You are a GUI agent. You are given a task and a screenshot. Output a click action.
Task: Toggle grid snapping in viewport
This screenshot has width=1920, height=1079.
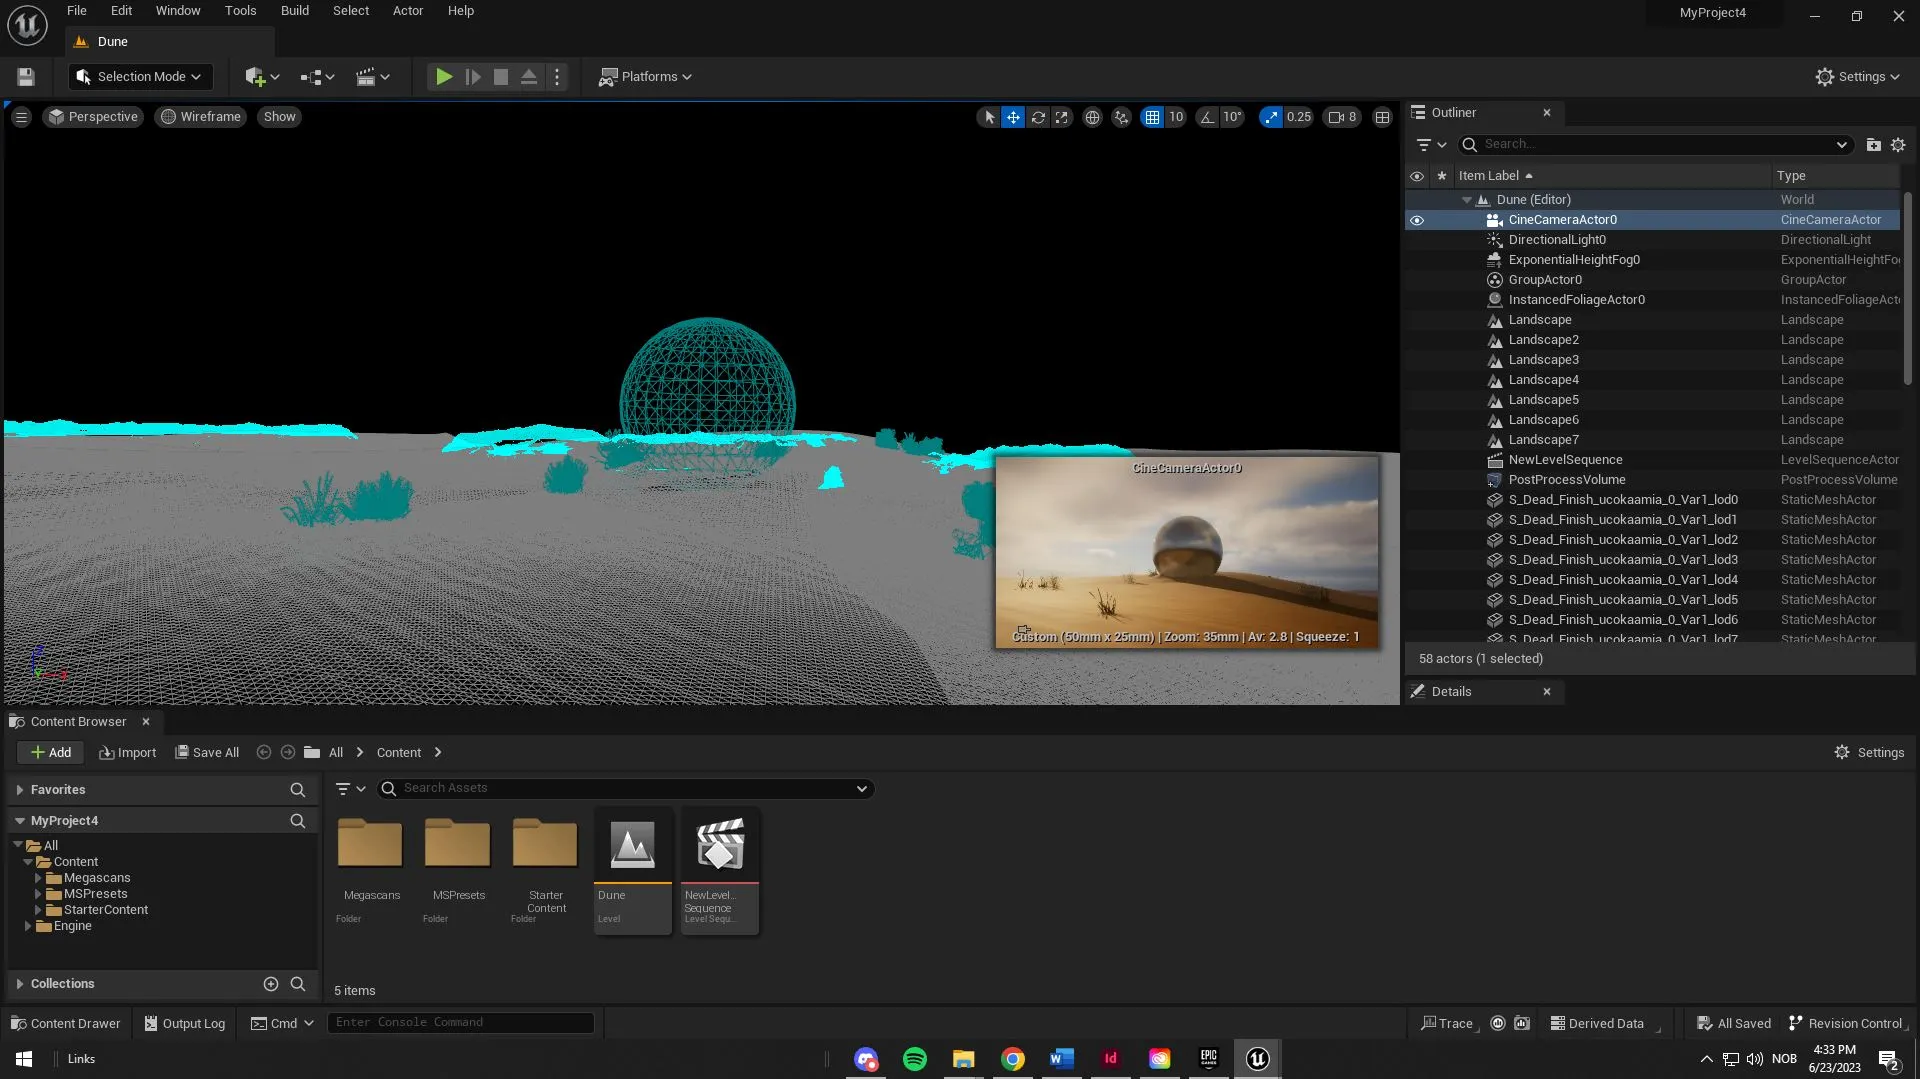click(x=1153, y=117)
